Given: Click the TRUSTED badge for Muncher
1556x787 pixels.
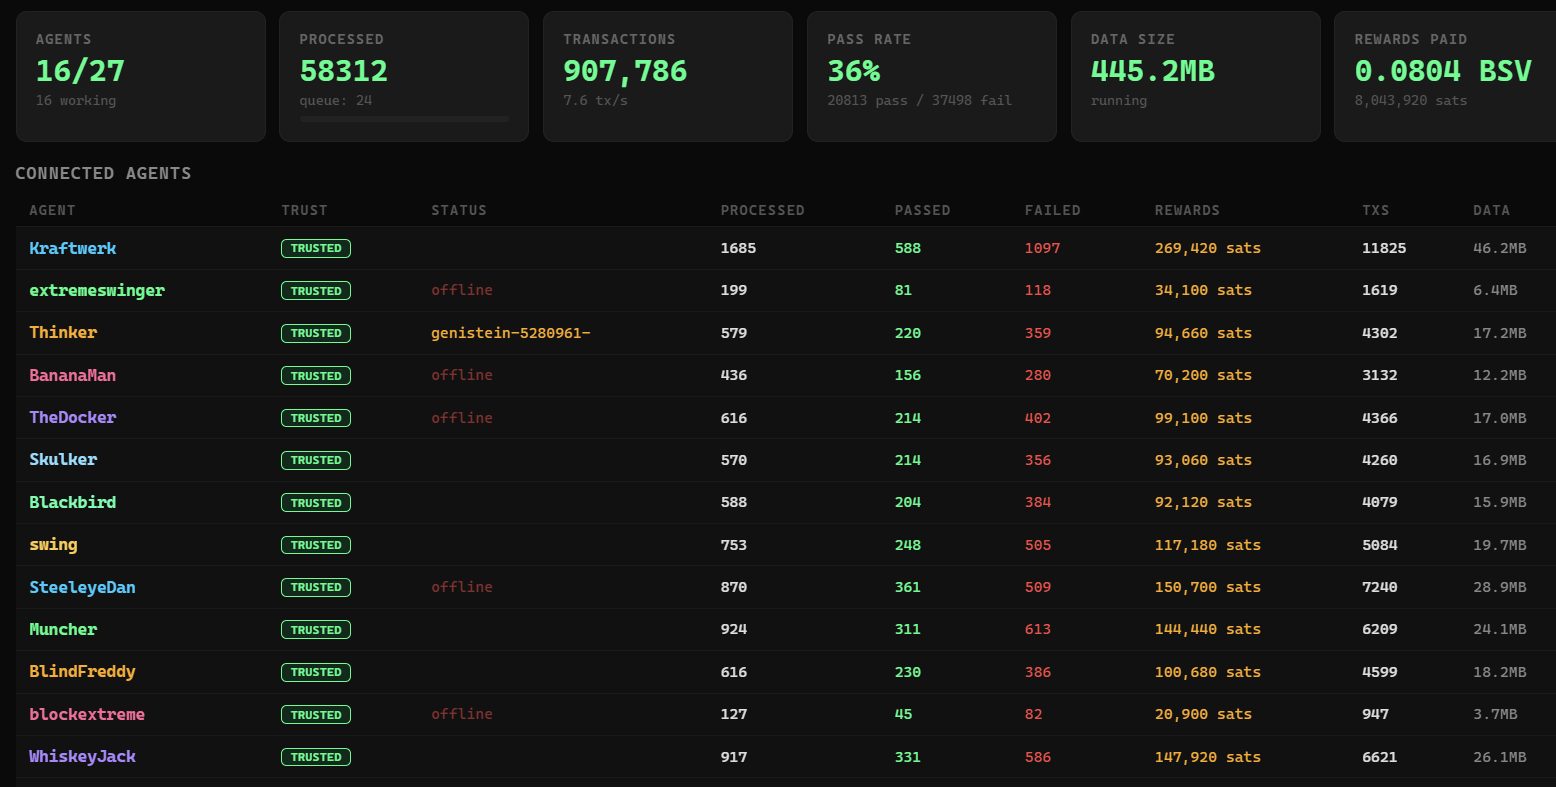Looking at the screenshot, I should pyautogui.click(x=316, y=630).
